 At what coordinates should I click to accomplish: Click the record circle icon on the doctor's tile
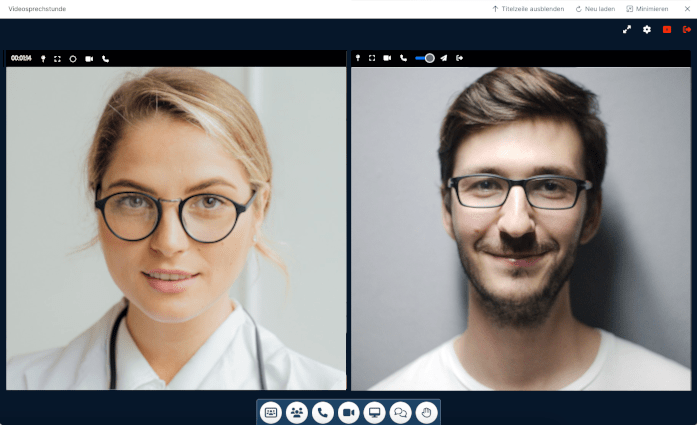pos(73,59)
